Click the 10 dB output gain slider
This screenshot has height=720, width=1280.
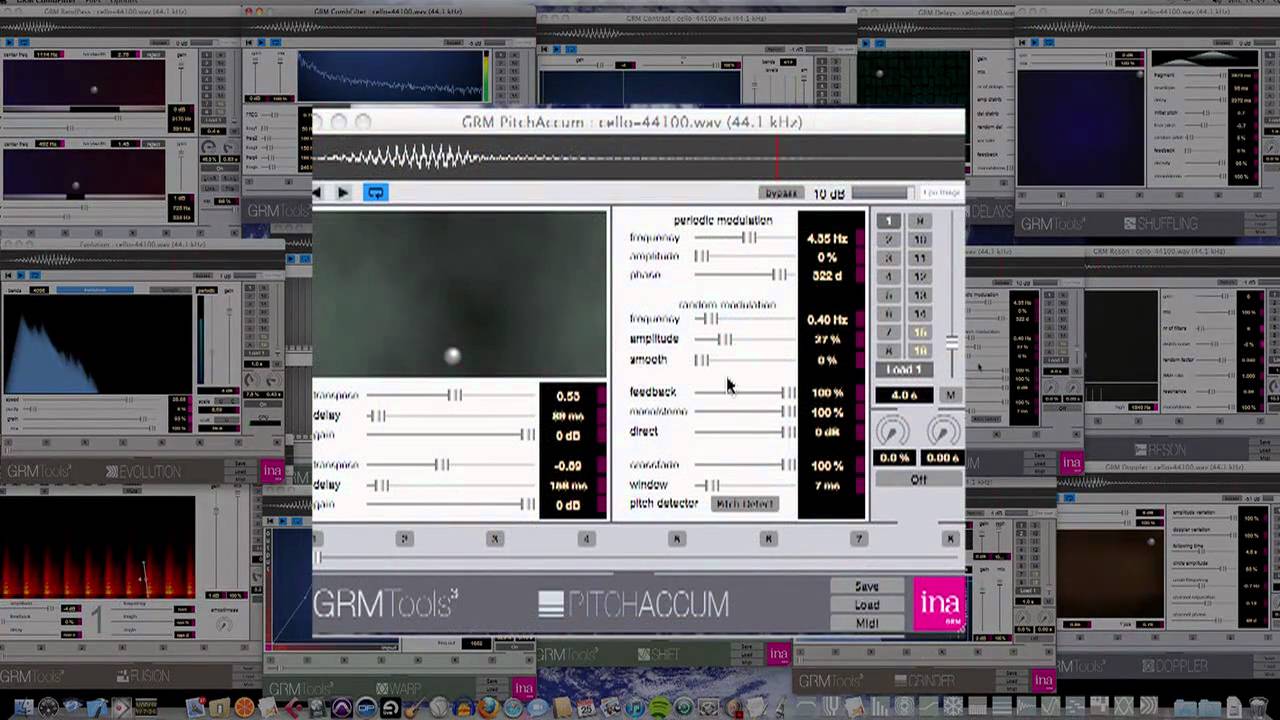[881, 193]
